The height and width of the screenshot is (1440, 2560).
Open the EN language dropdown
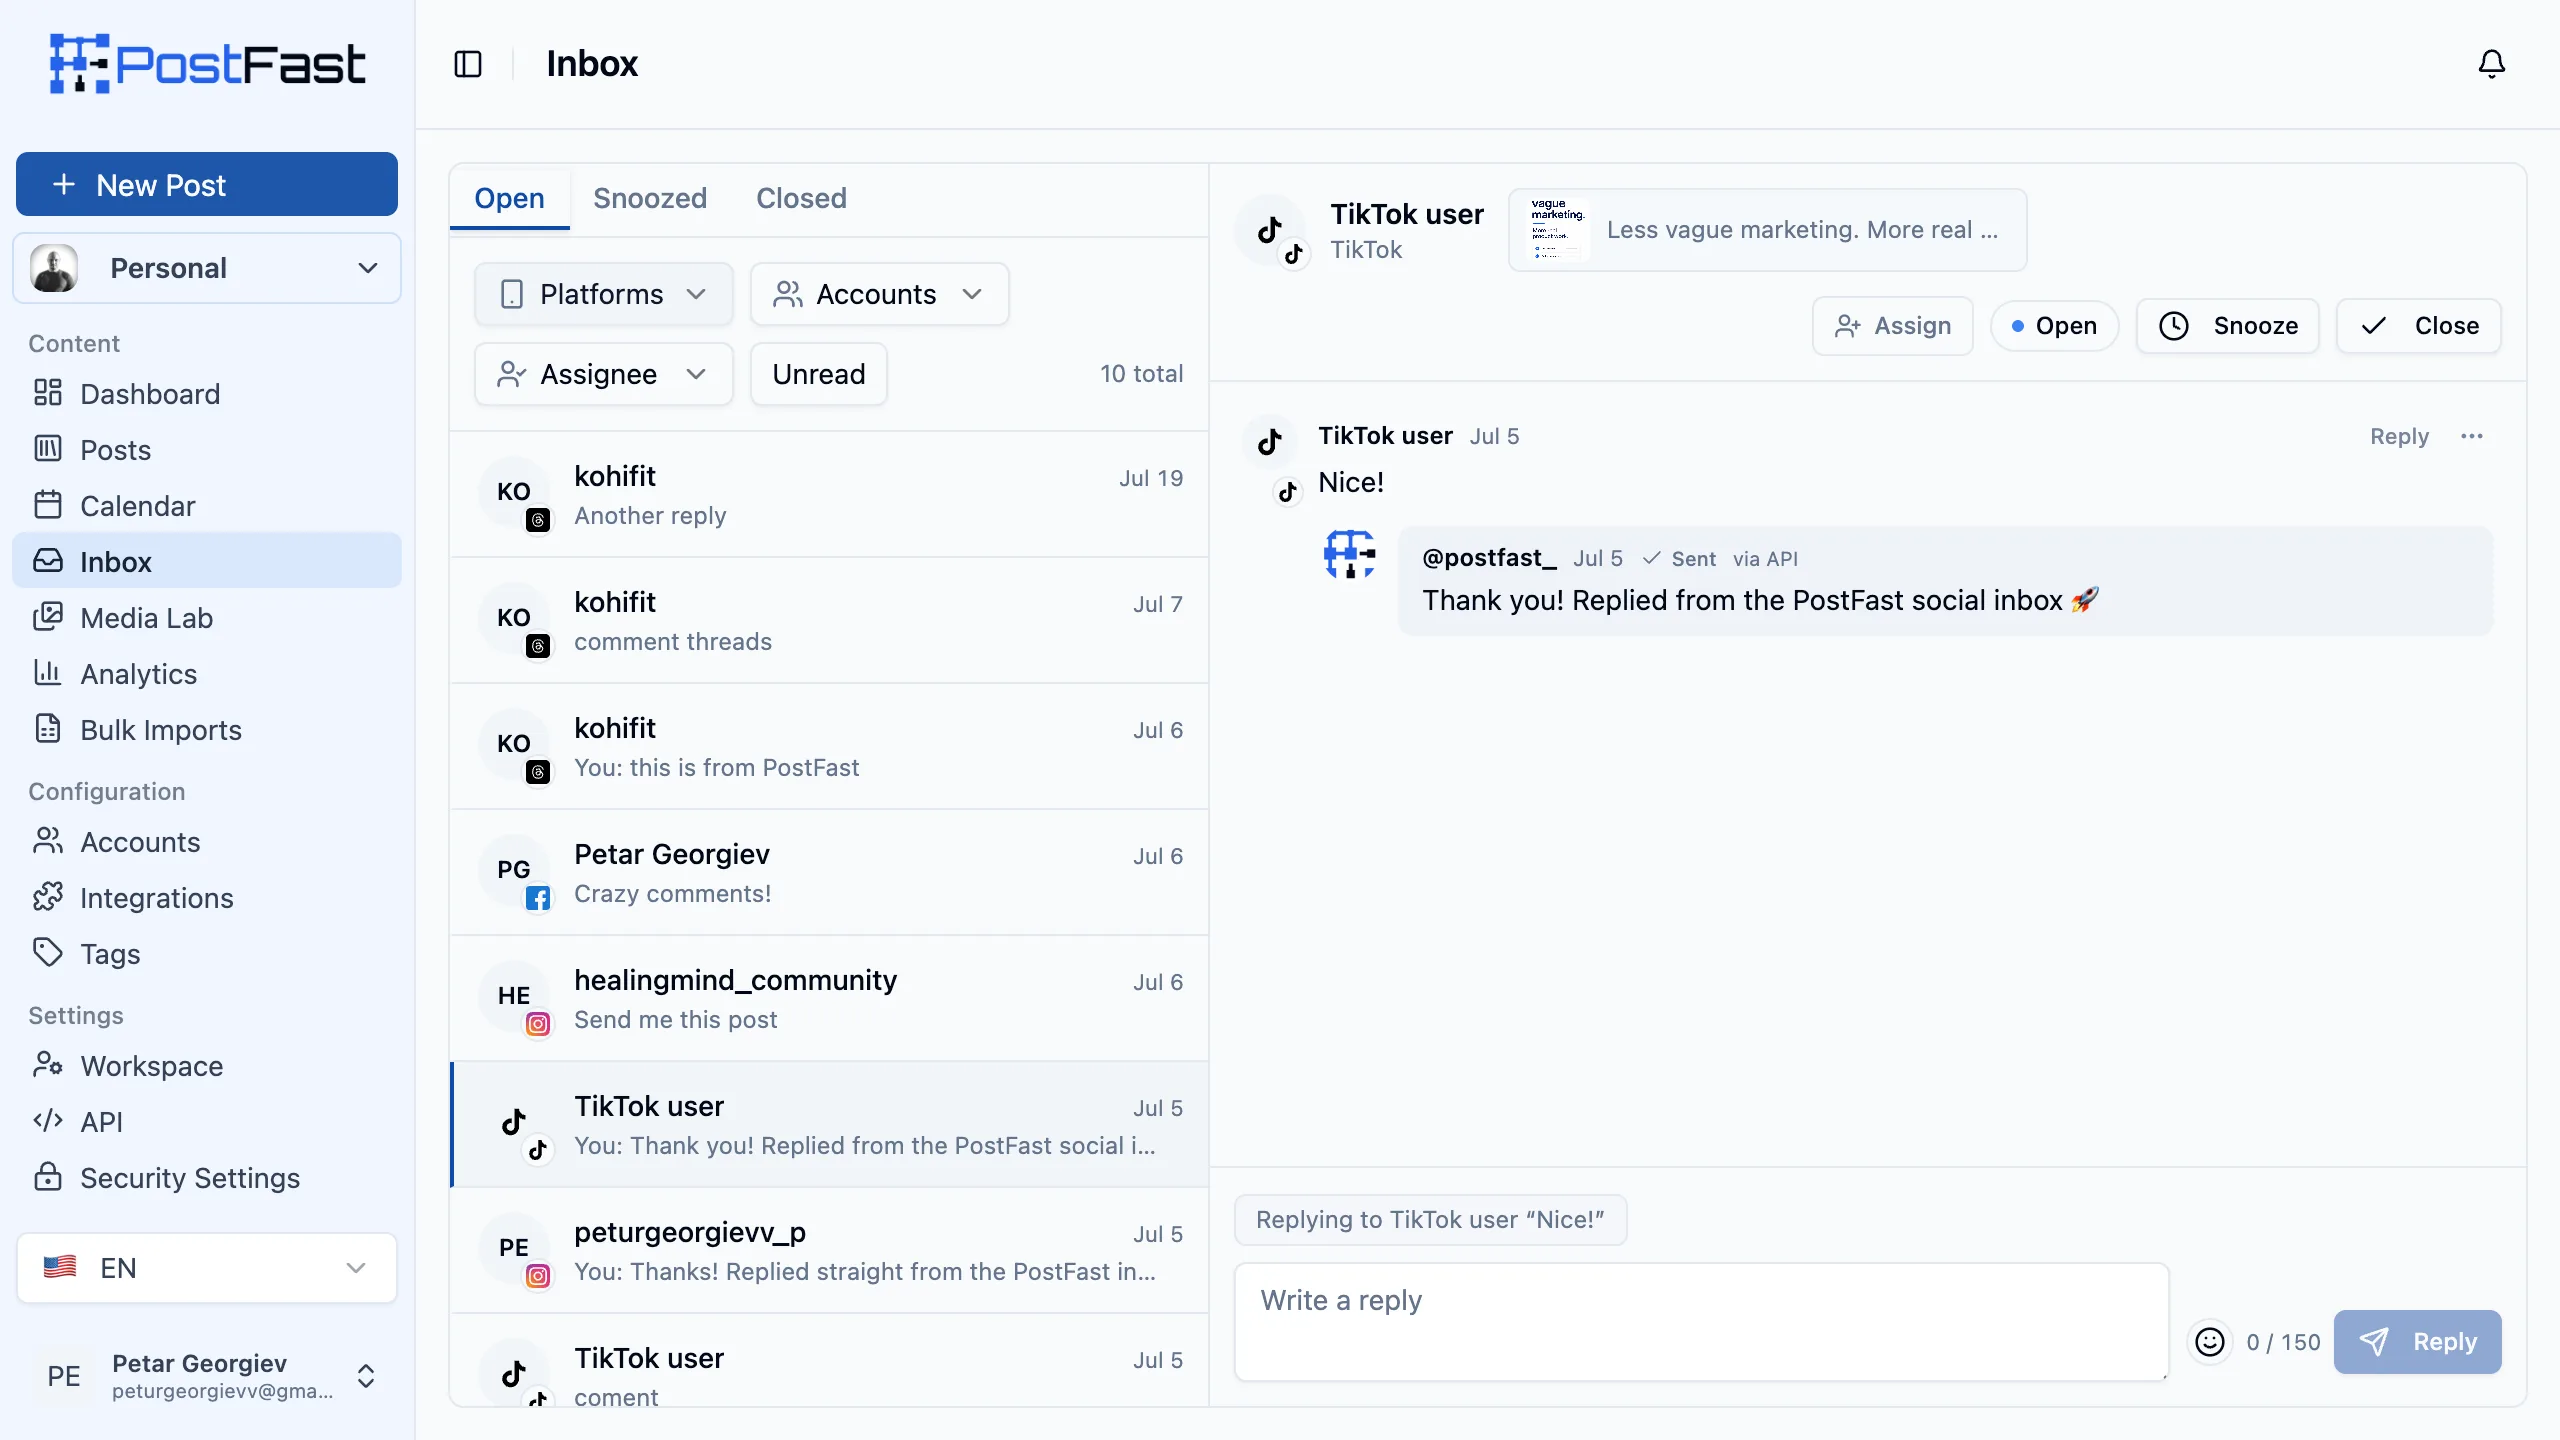point(207,1268)
